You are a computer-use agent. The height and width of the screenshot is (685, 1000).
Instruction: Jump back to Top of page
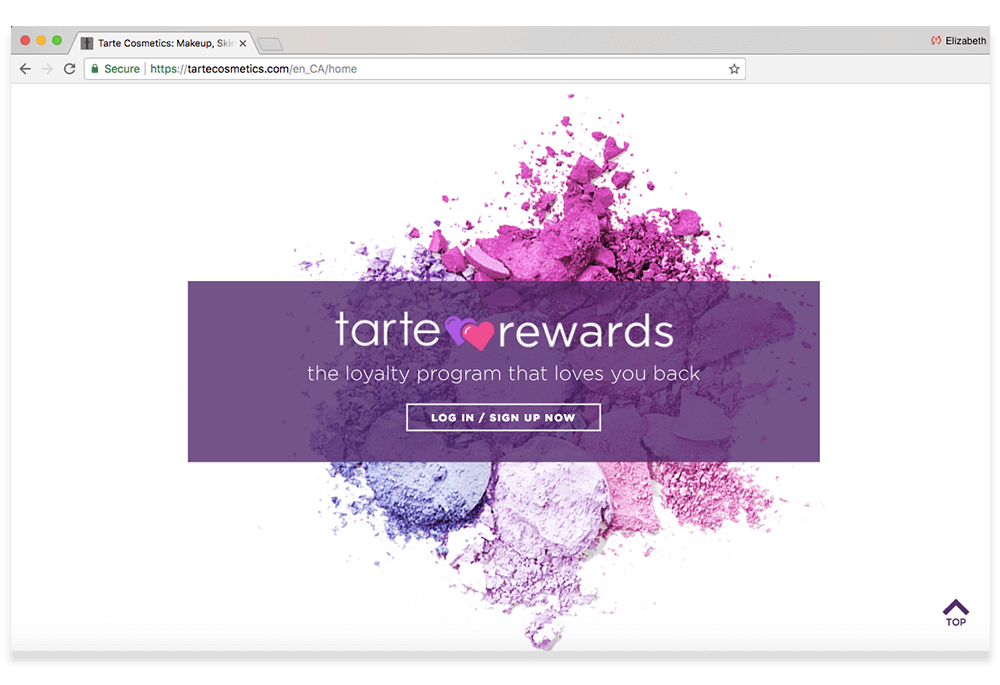coord(955,612)
